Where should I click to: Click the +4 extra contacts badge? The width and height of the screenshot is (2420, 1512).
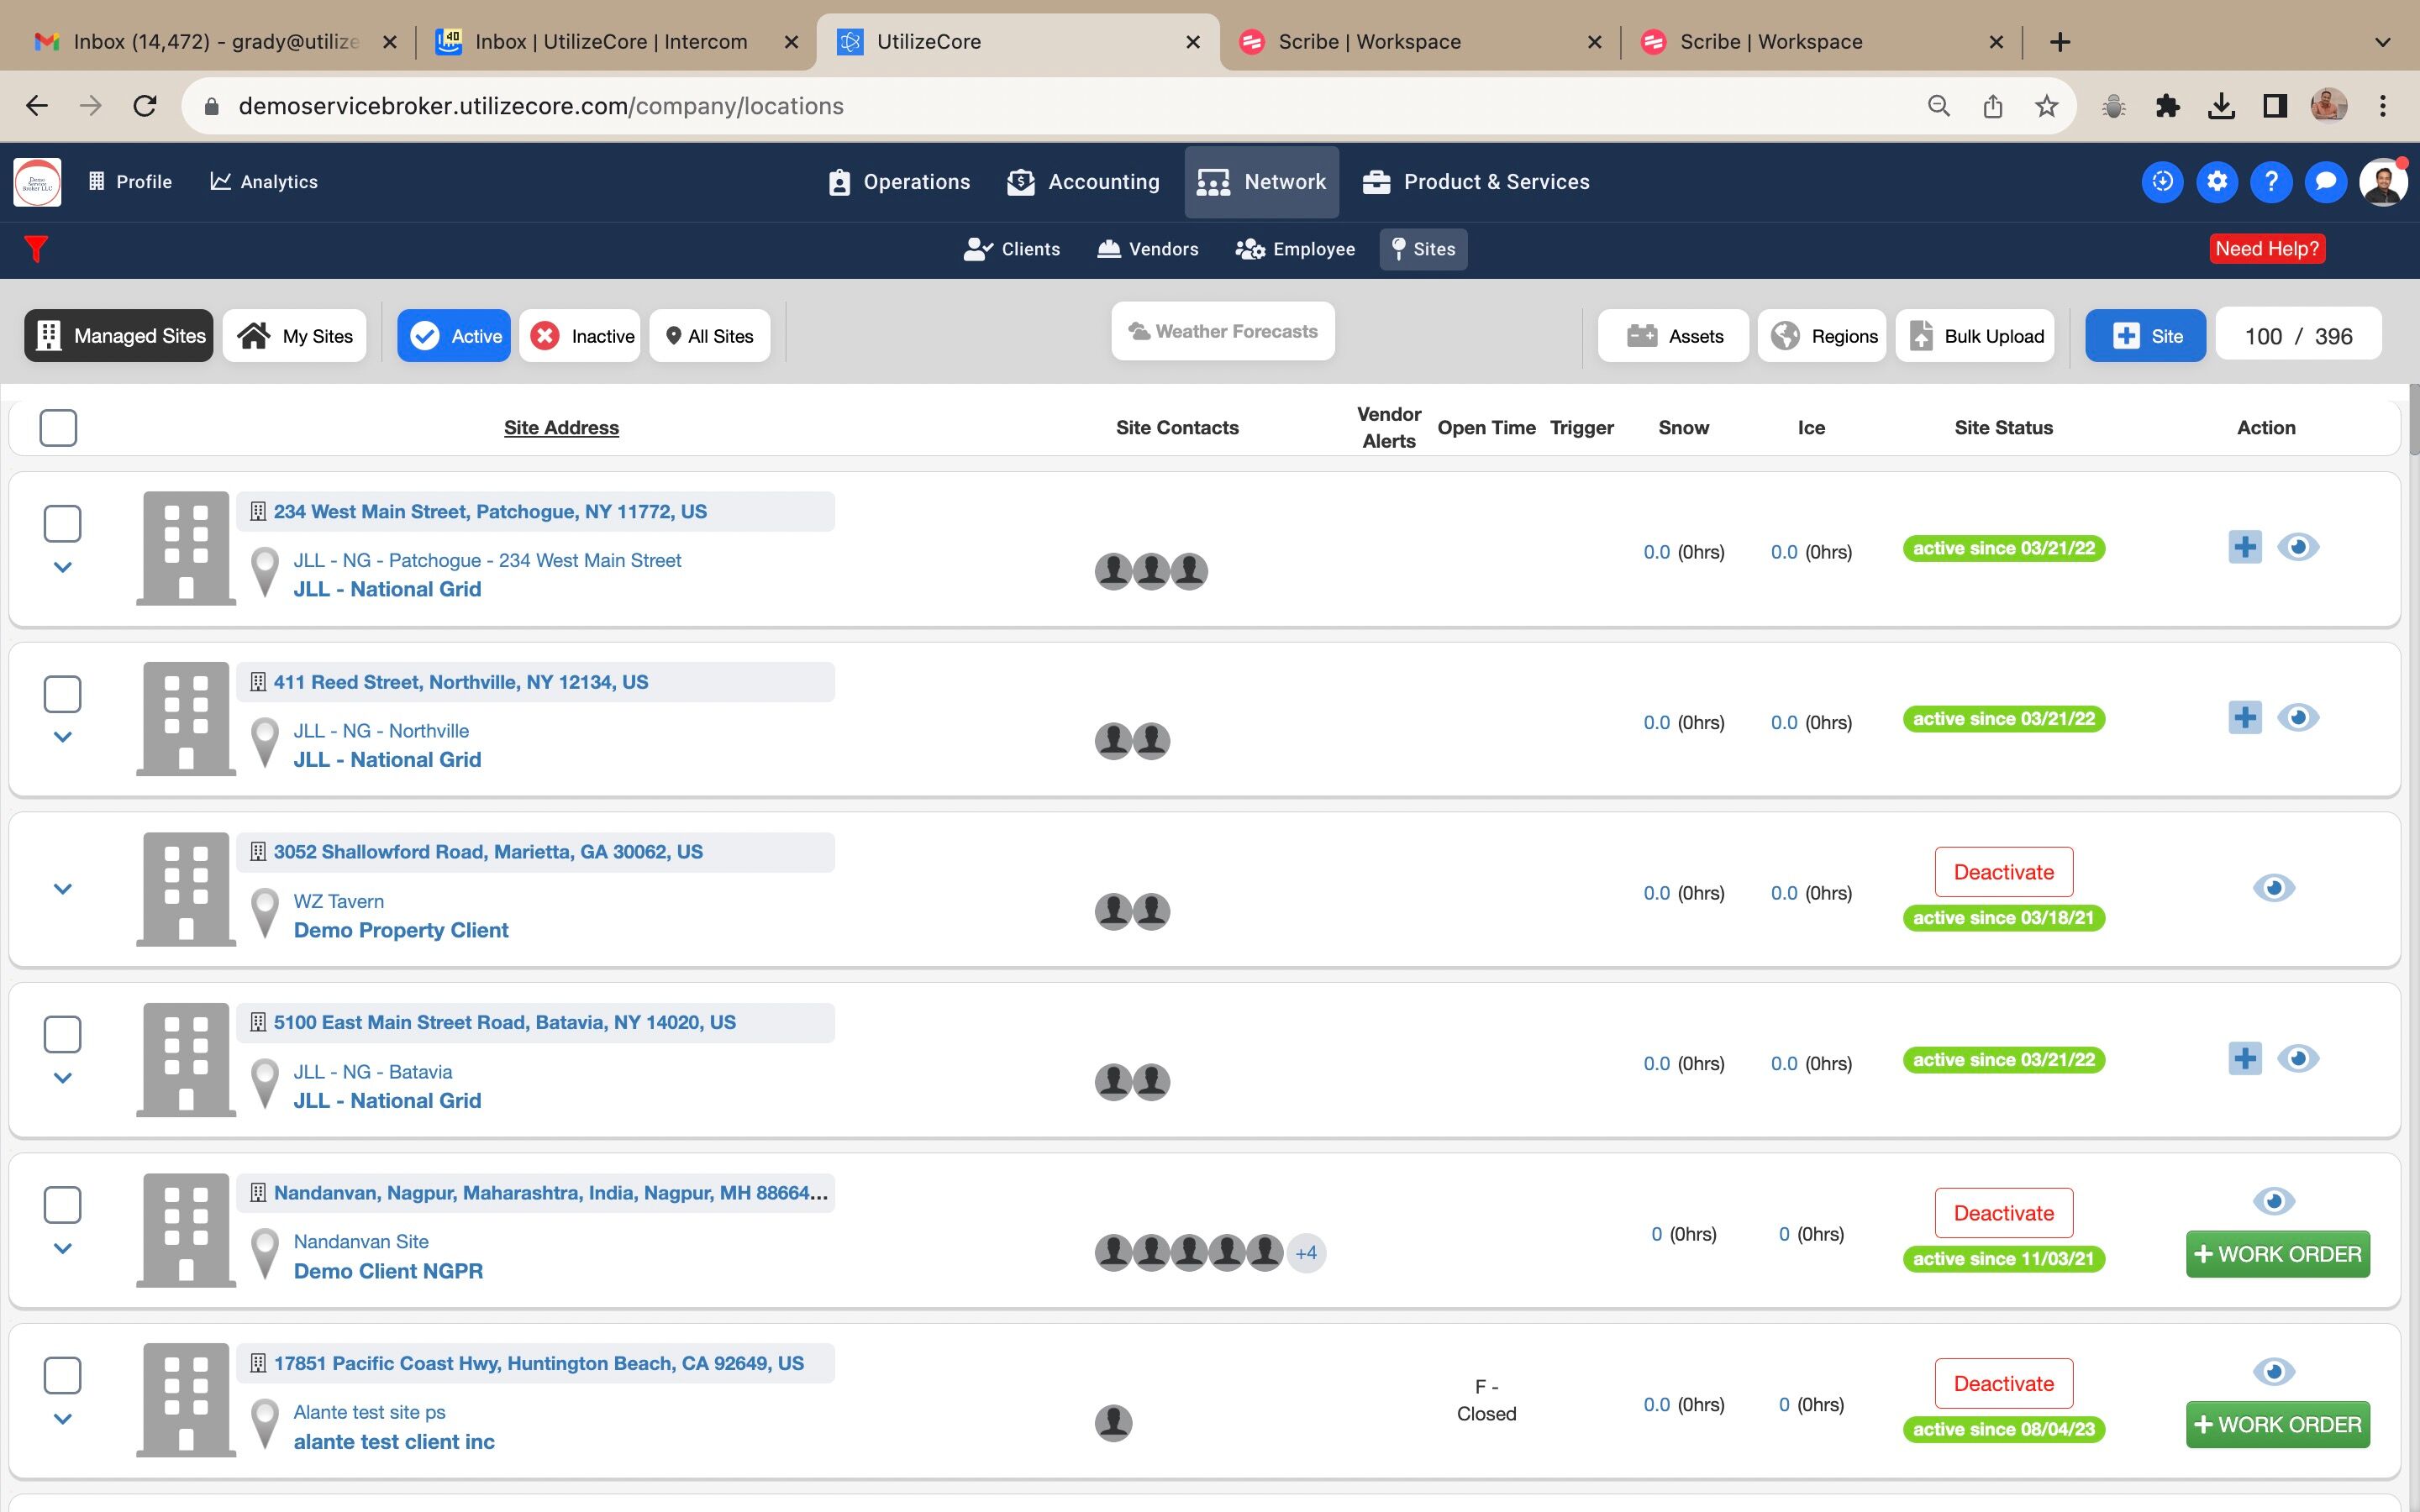(x=1305, y=1253)
